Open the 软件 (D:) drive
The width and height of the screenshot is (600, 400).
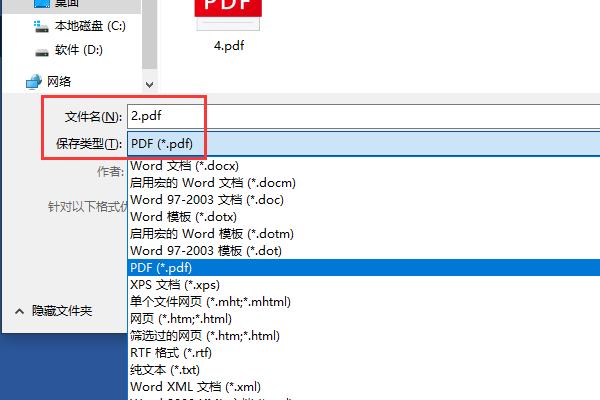pyautogui.click(x=41, y=50)
